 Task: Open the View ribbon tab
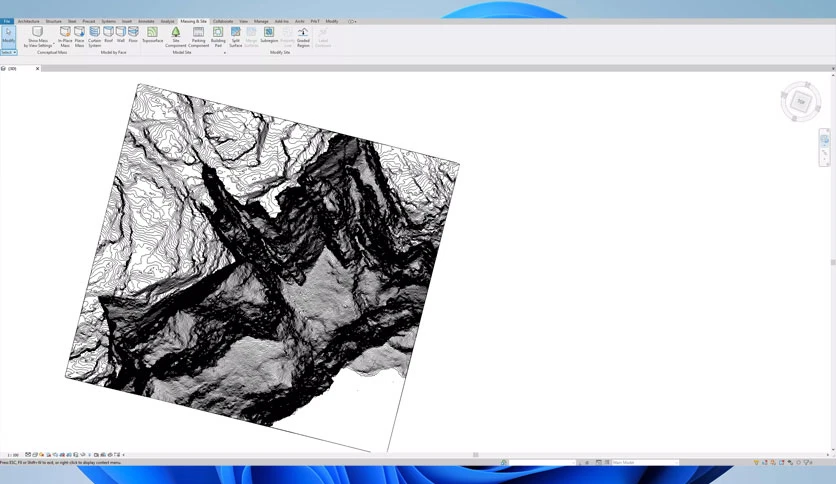[x=243, y=21]
